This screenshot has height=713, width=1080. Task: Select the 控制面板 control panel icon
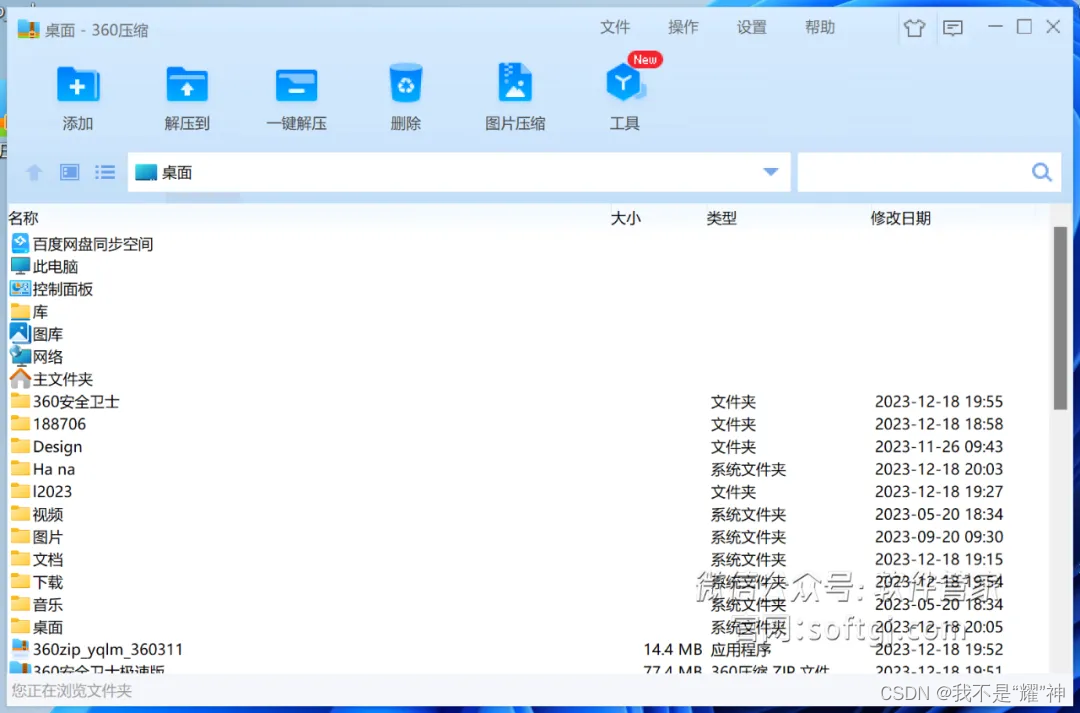[21, 289]
